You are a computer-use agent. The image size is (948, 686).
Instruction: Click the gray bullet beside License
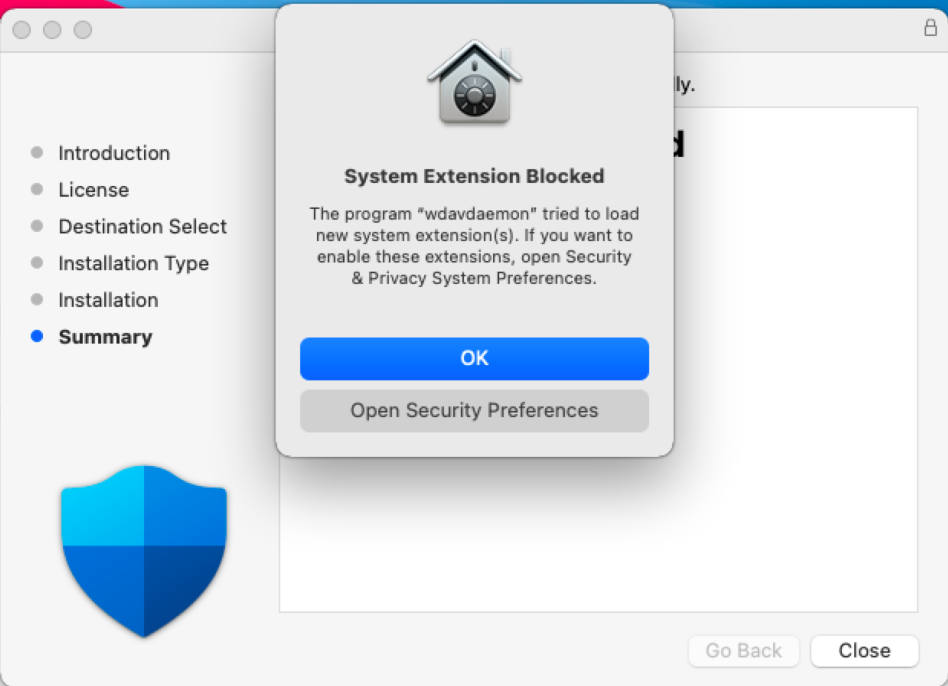(37, 189)
